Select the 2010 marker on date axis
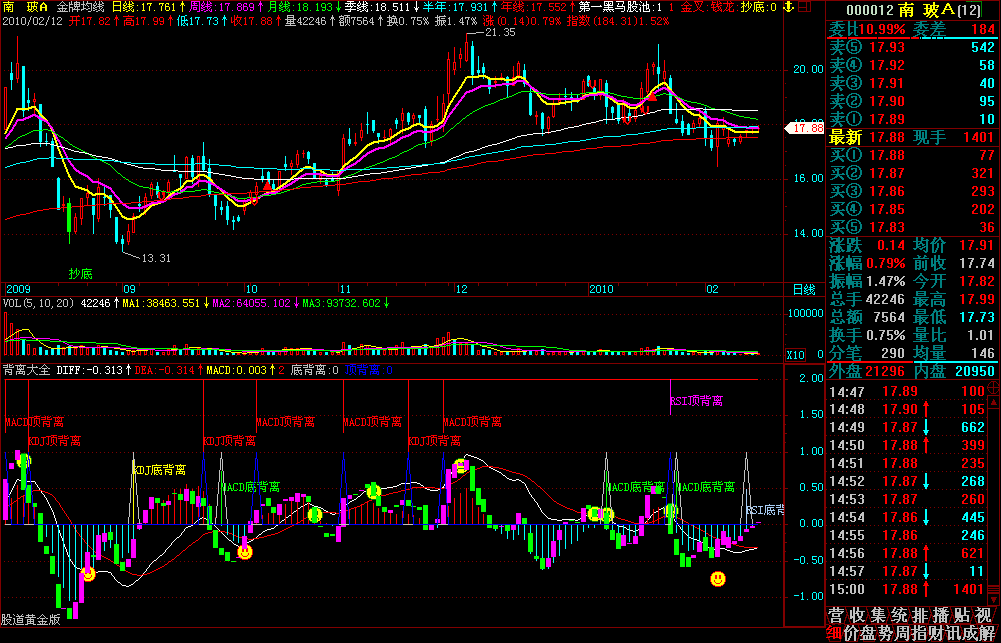This screenshot has height=643, width=1001. click(x=602, y=289)
